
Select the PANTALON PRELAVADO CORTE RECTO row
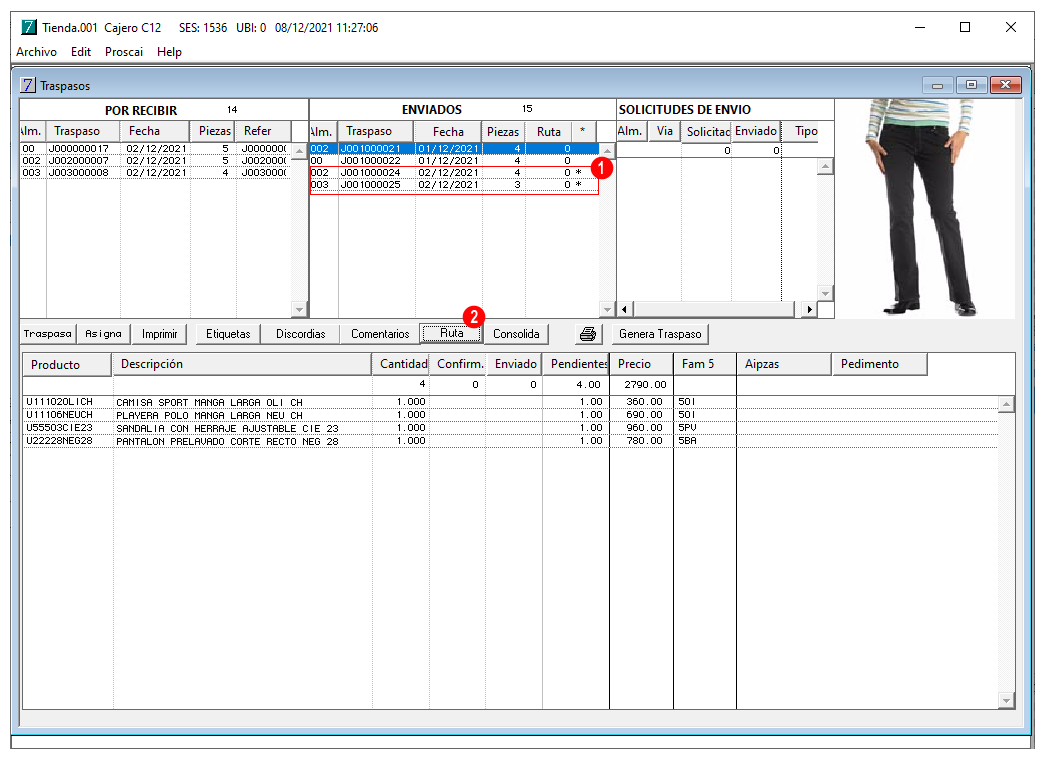[511, 441]
